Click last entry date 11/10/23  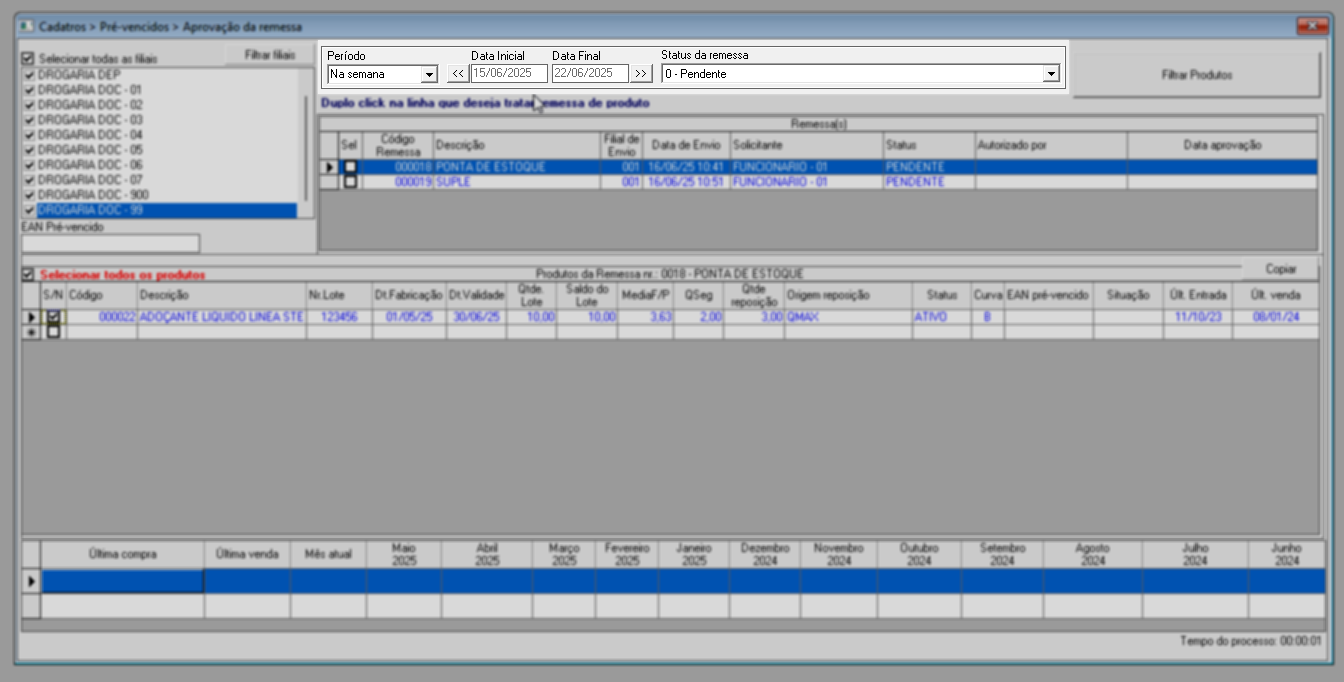(1197, 317)
